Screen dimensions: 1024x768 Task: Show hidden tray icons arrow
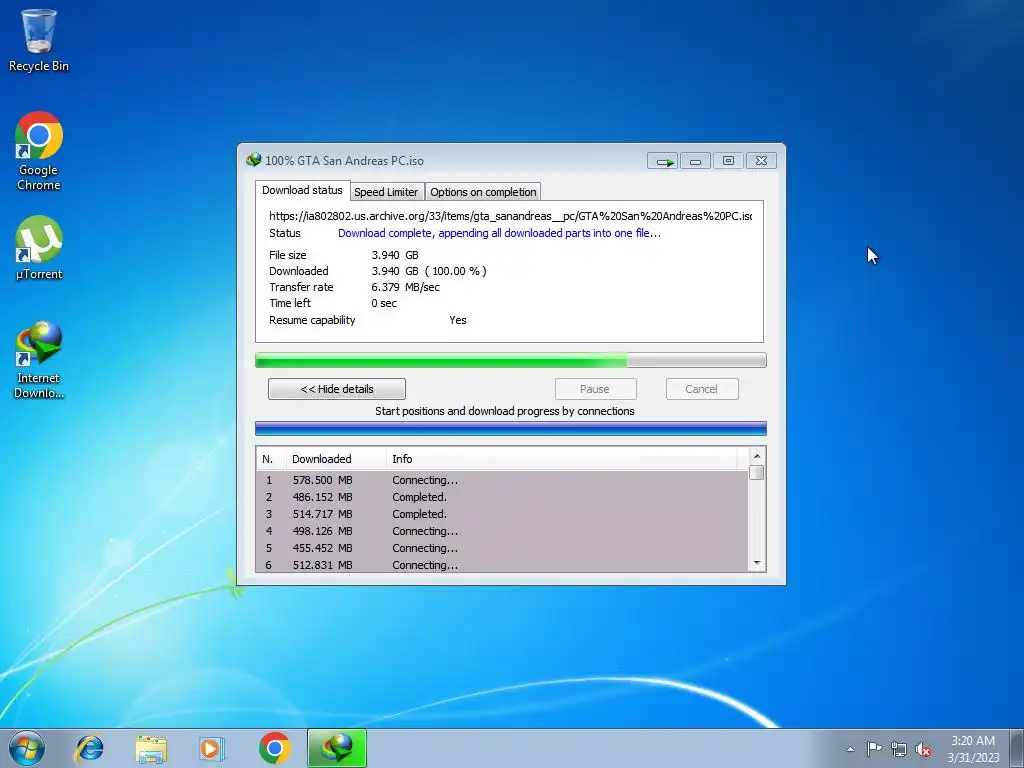click(850, 749)
